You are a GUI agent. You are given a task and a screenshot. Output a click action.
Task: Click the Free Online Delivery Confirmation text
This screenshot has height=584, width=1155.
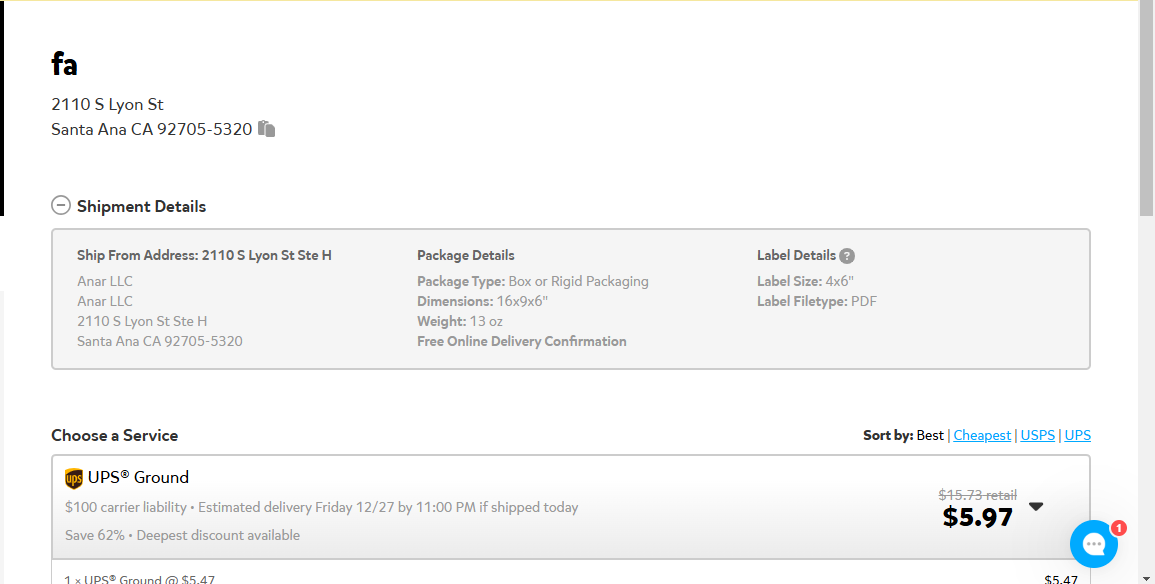tap(522, 341)
